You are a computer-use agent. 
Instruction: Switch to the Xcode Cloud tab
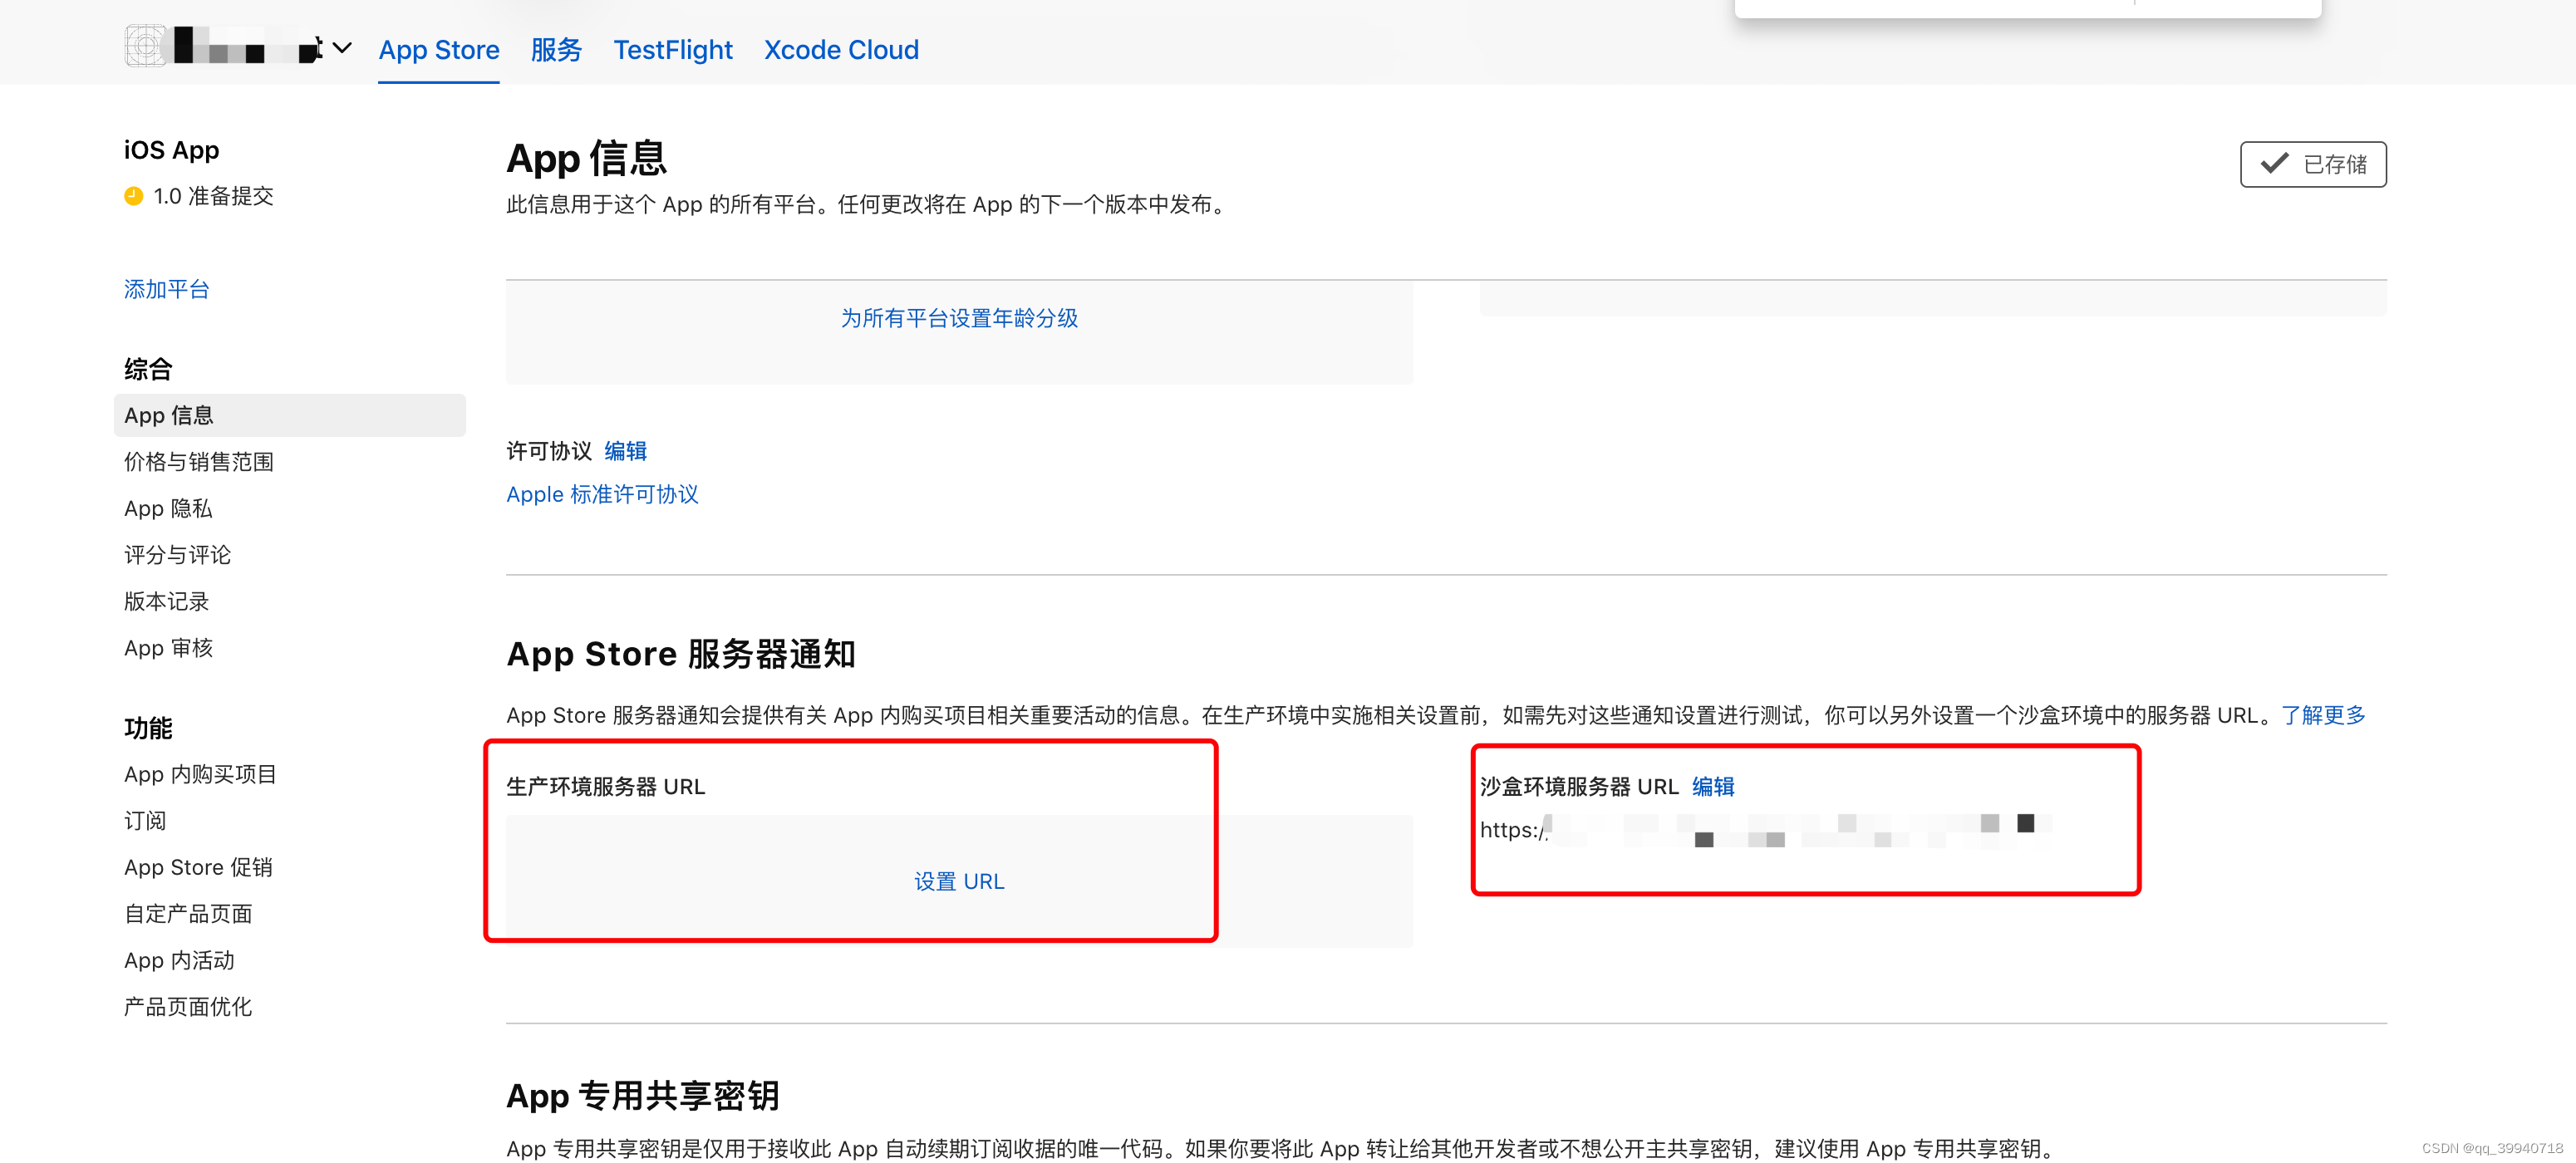(x=841, y=50)
